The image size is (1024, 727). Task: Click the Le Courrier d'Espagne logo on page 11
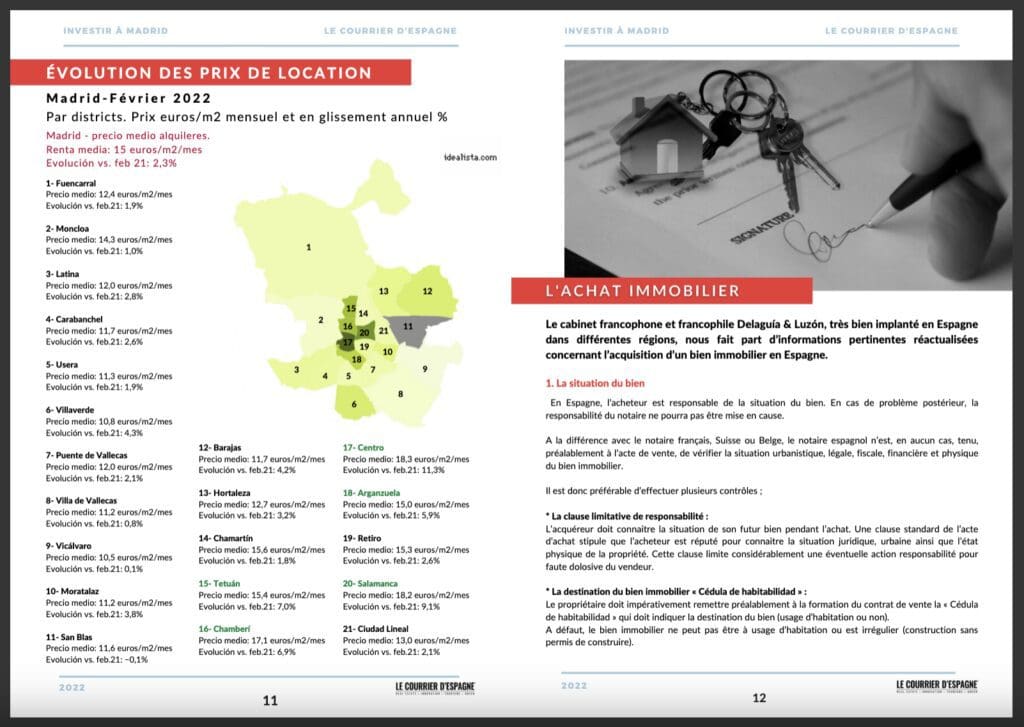click(435, 687)
